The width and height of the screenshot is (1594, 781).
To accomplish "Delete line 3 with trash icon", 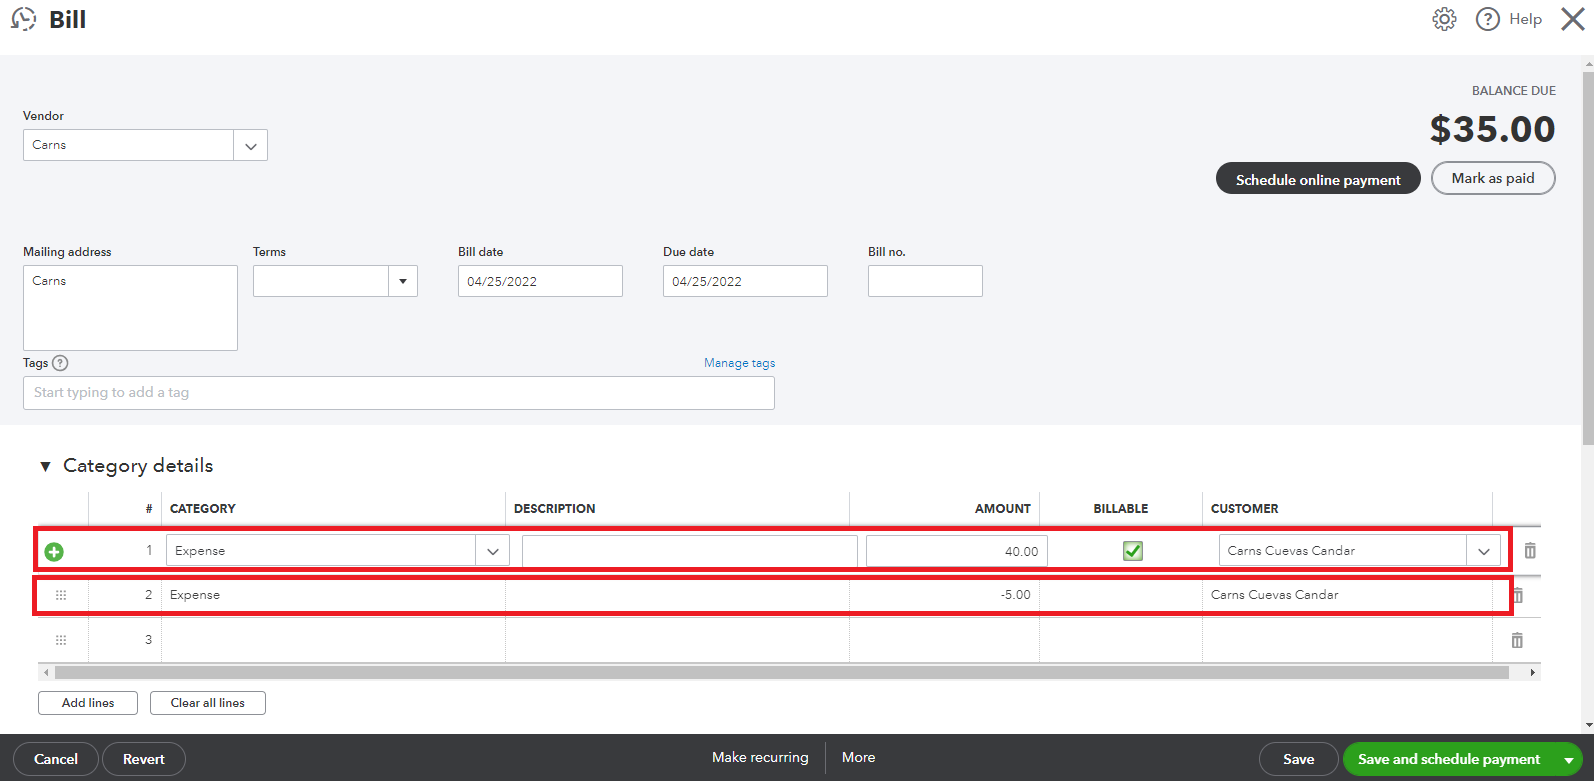I will 1517,640.
